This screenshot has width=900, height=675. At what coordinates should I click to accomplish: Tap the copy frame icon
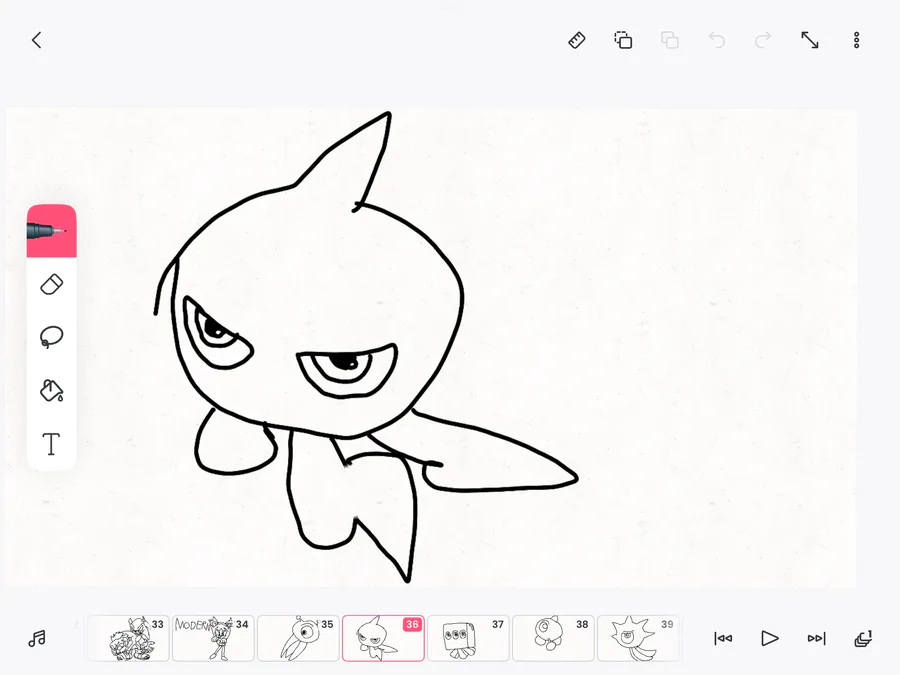point(623,40)
